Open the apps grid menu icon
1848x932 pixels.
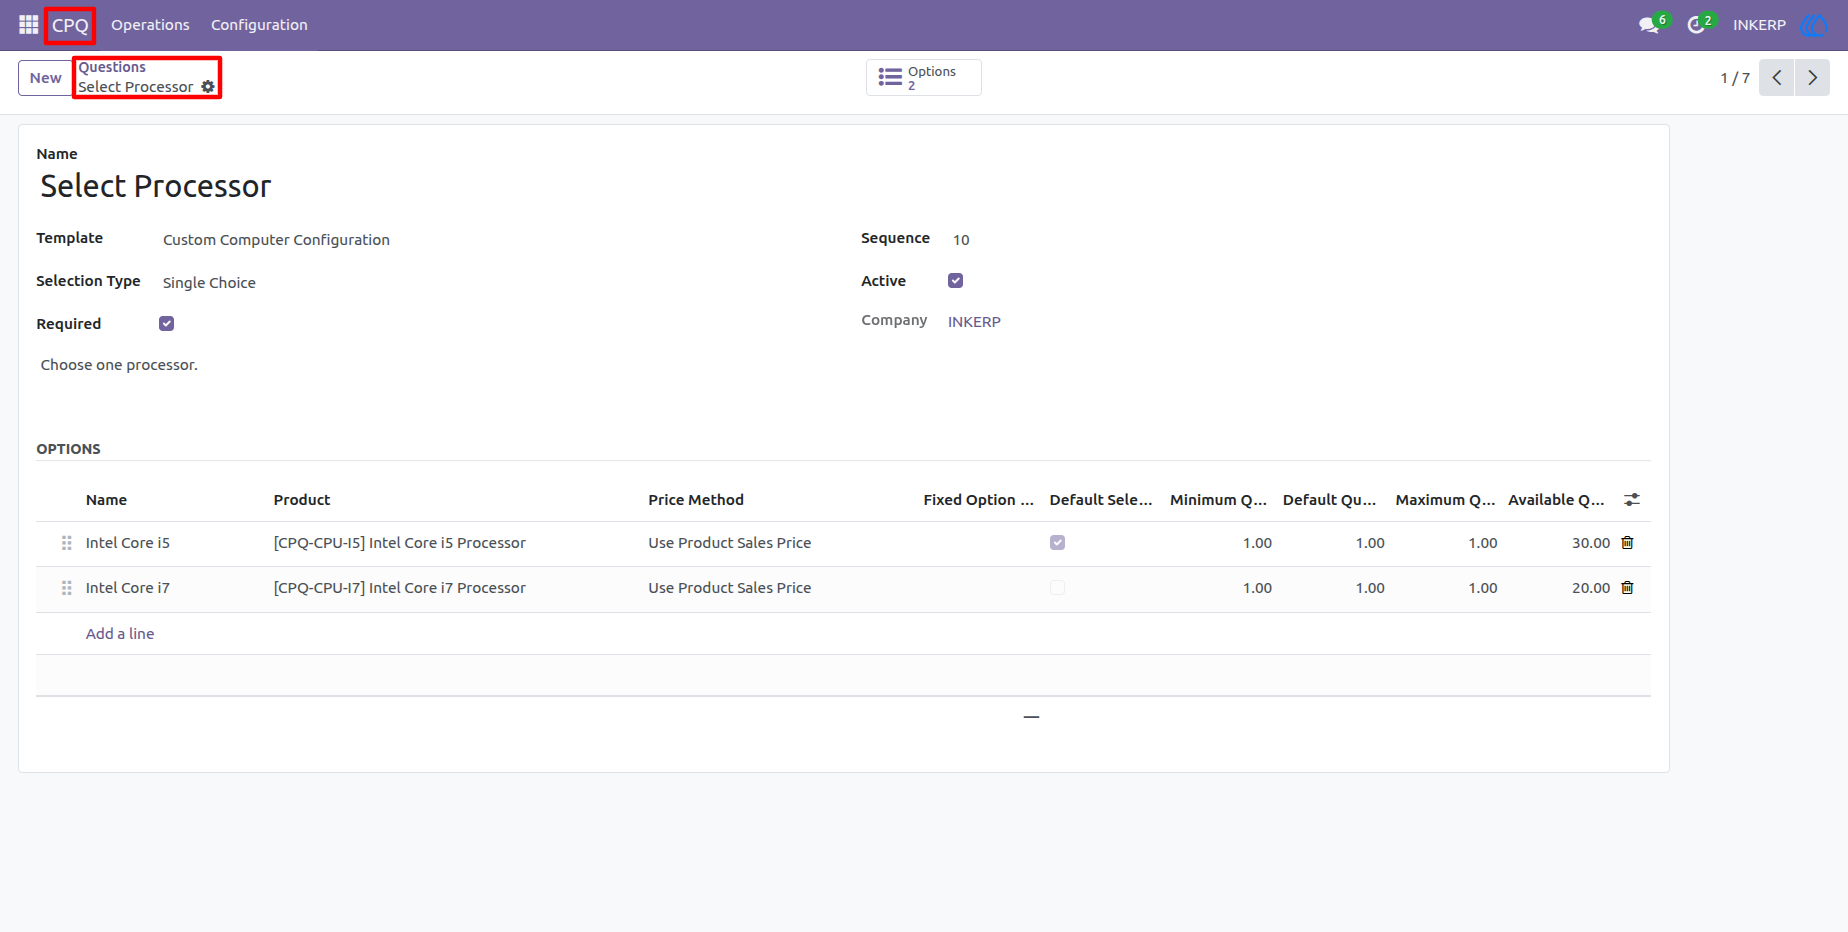click(x=28, y=25)
